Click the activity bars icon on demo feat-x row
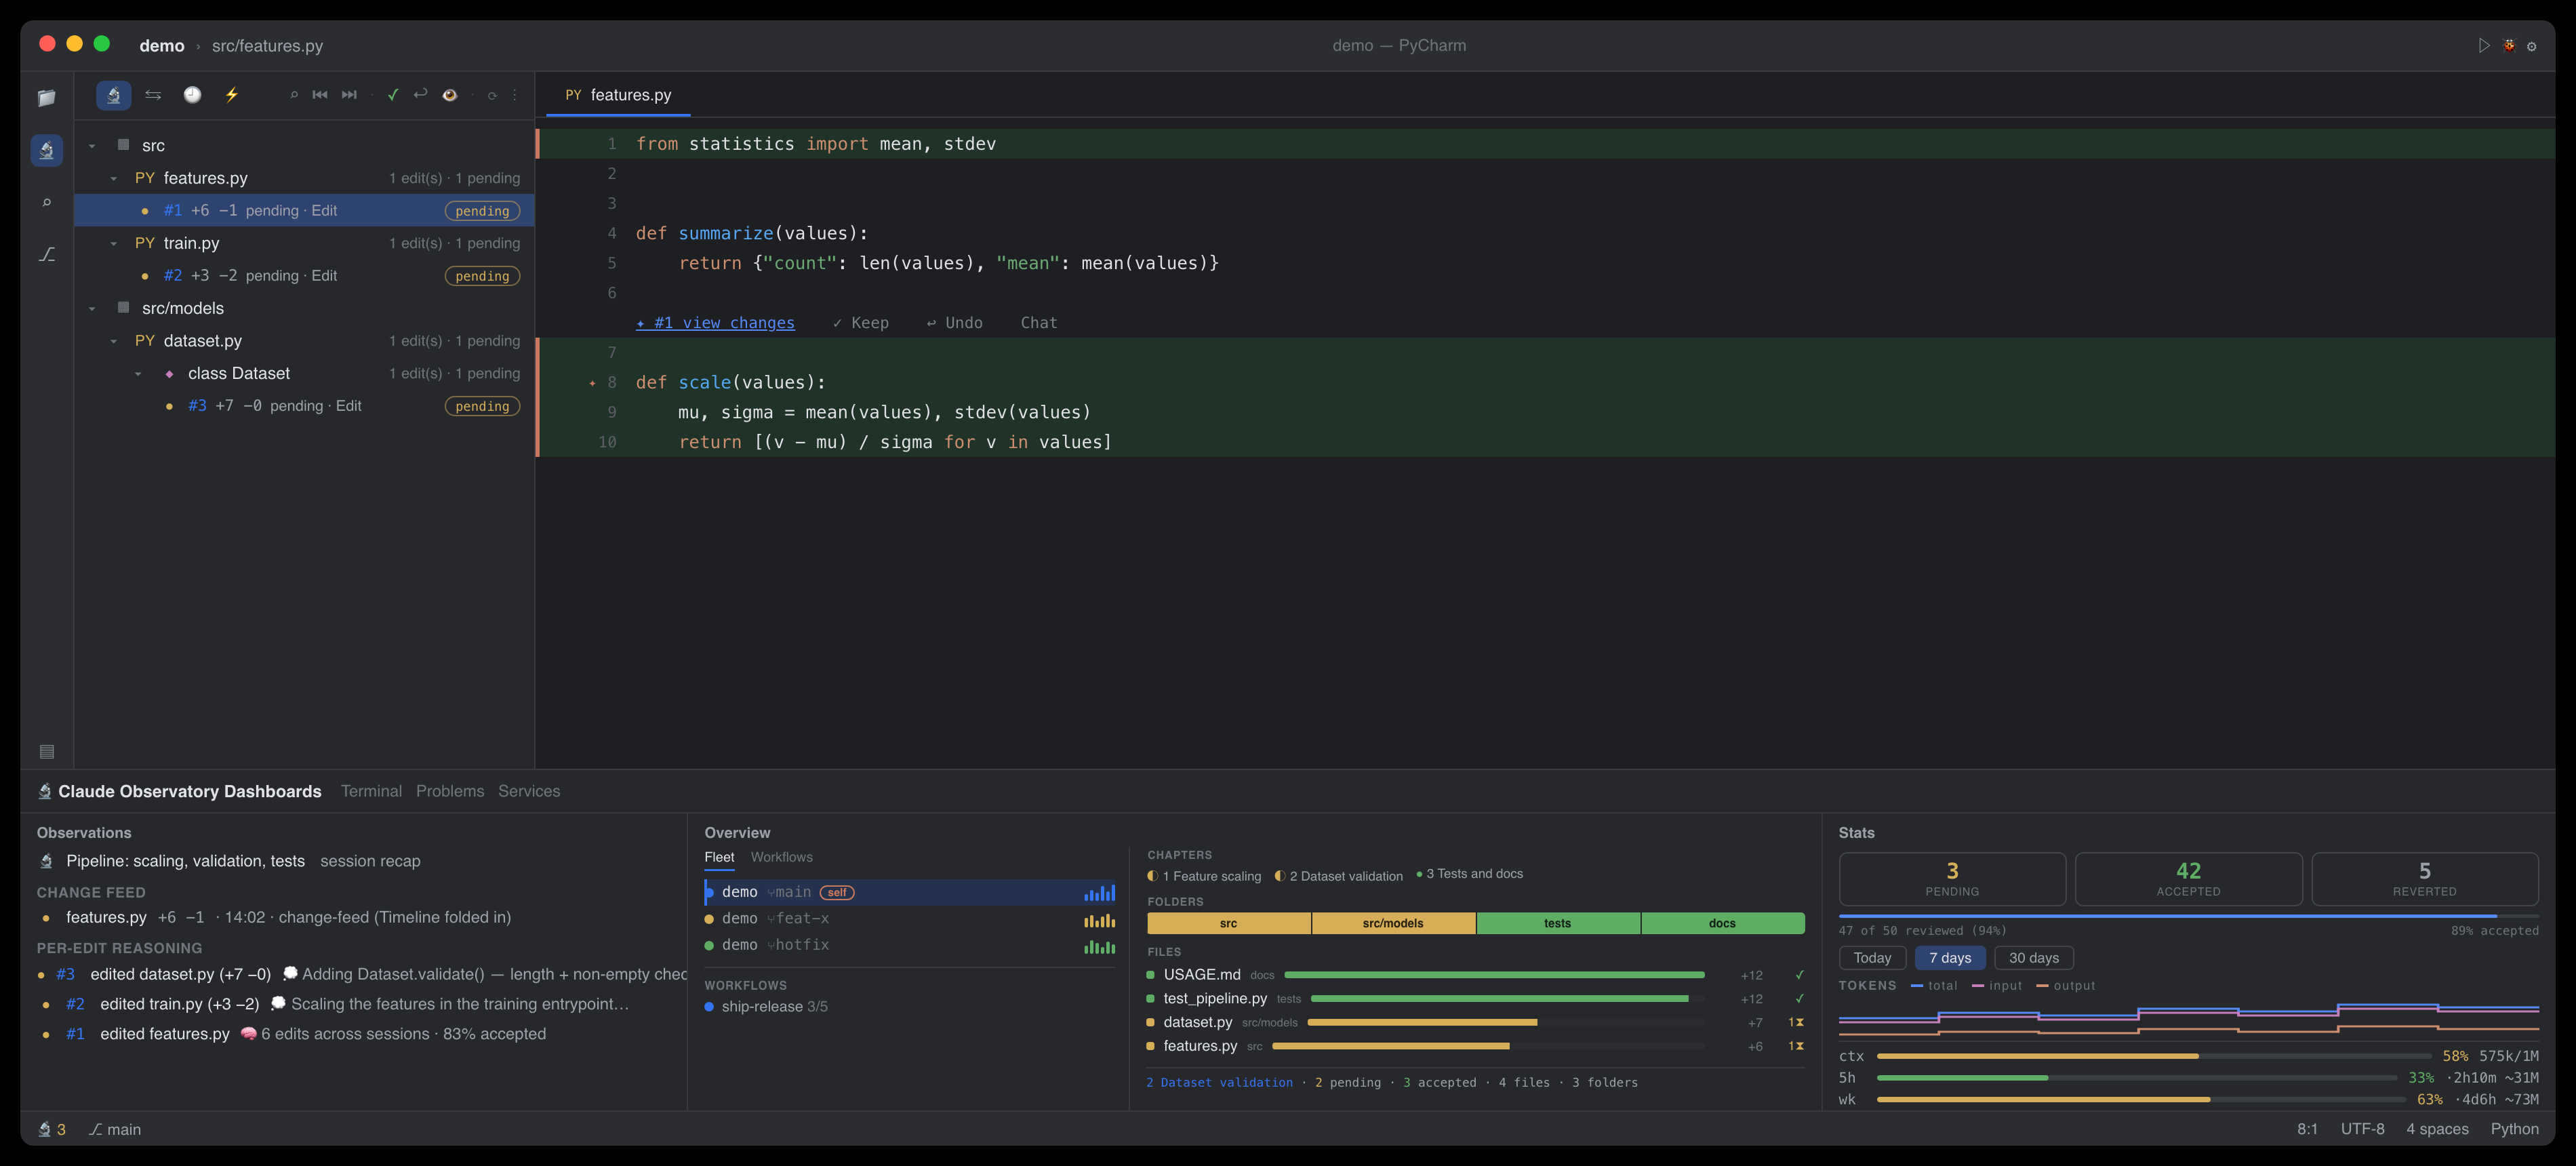 pos(1099,919)
